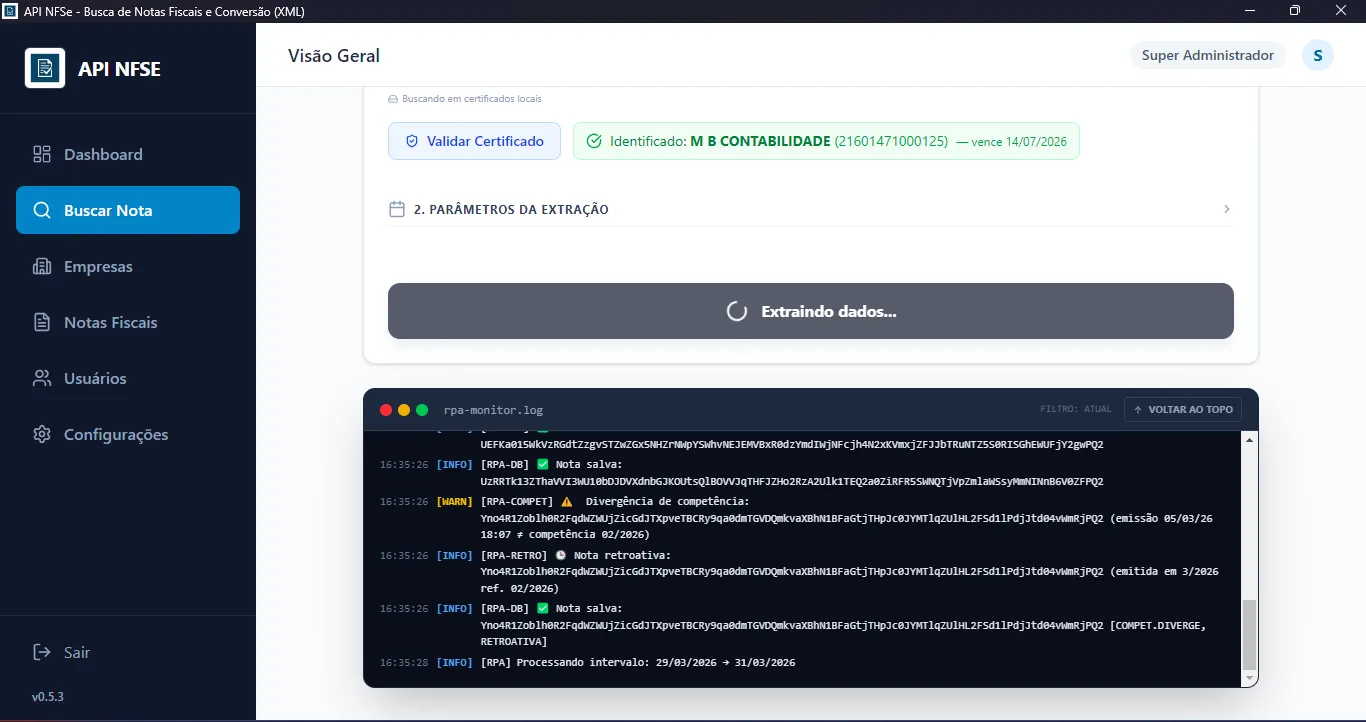The width and height of the screenshot is (1366, 722).
Task: Click yellow dot in log window
Action: click(404, 410)
